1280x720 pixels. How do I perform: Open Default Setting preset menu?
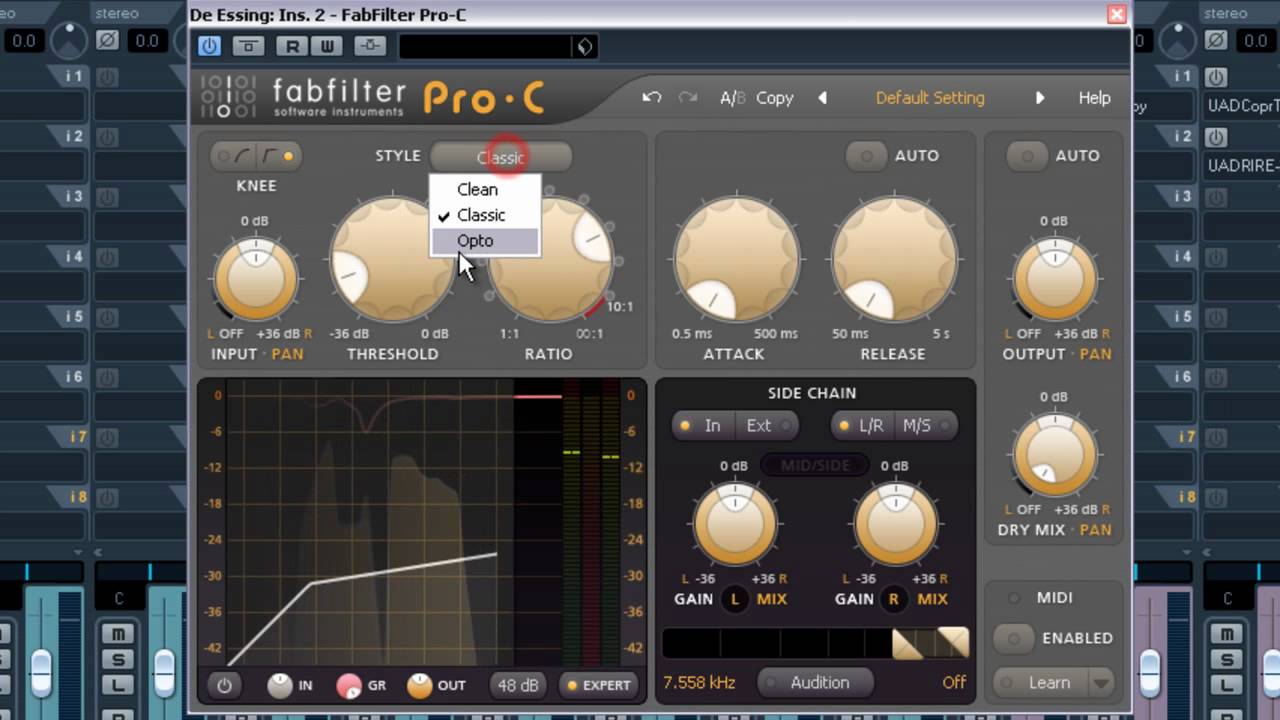930,98
